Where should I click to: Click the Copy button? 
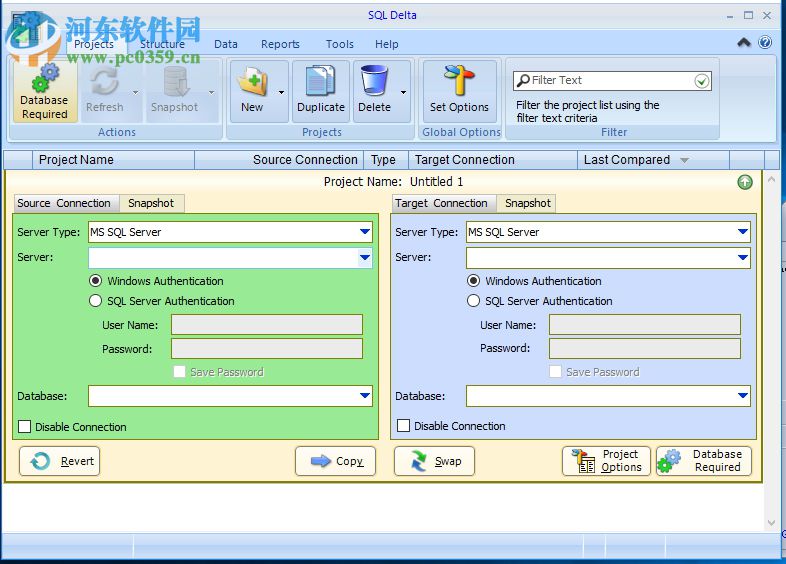[335, 461]
